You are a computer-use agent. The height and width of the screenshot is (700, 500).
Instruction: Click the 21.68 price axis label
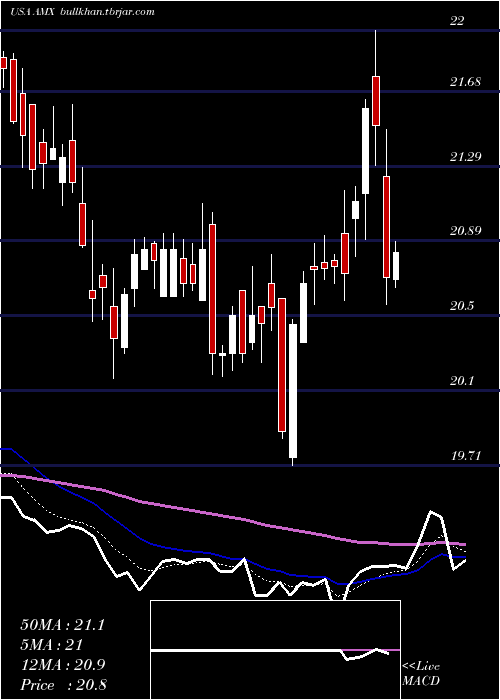(x=466, y=82)
